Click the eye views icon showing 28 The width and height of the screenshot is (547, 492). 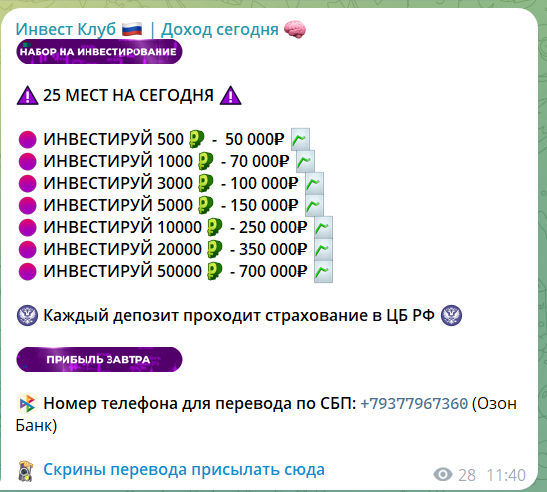point(443,475)
